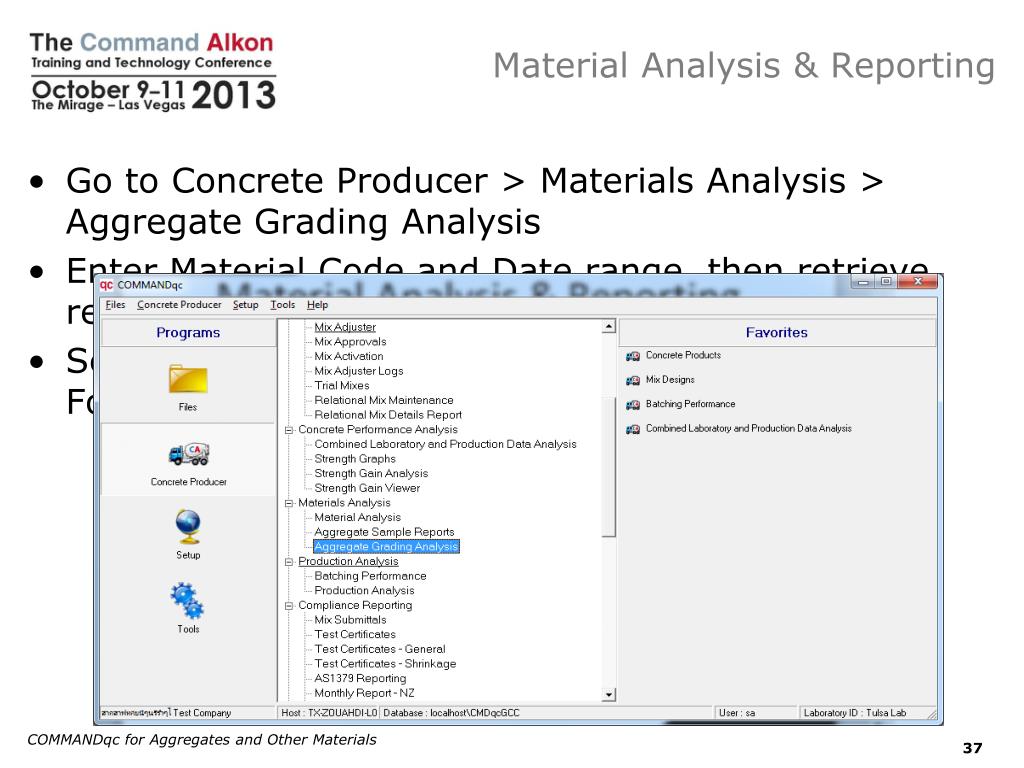Open Mix Submittals
The image size is (1024, 768).
[350, 620]
